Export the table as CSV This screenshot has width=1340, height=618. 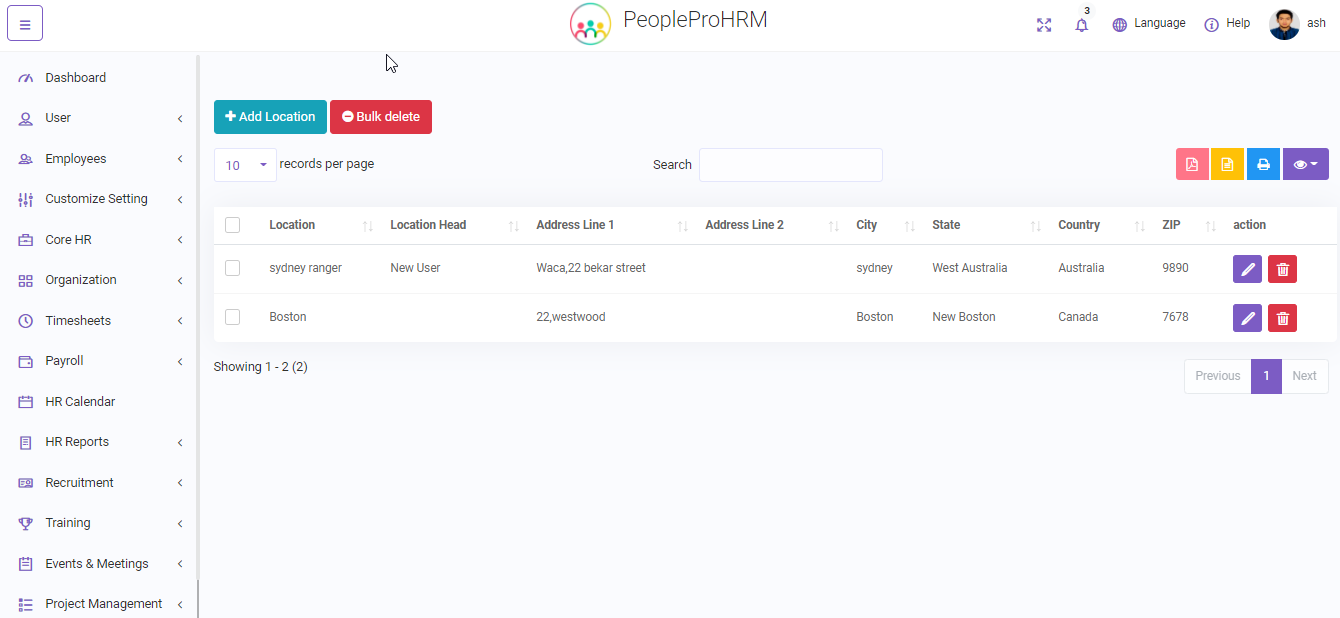(1227, 164)
